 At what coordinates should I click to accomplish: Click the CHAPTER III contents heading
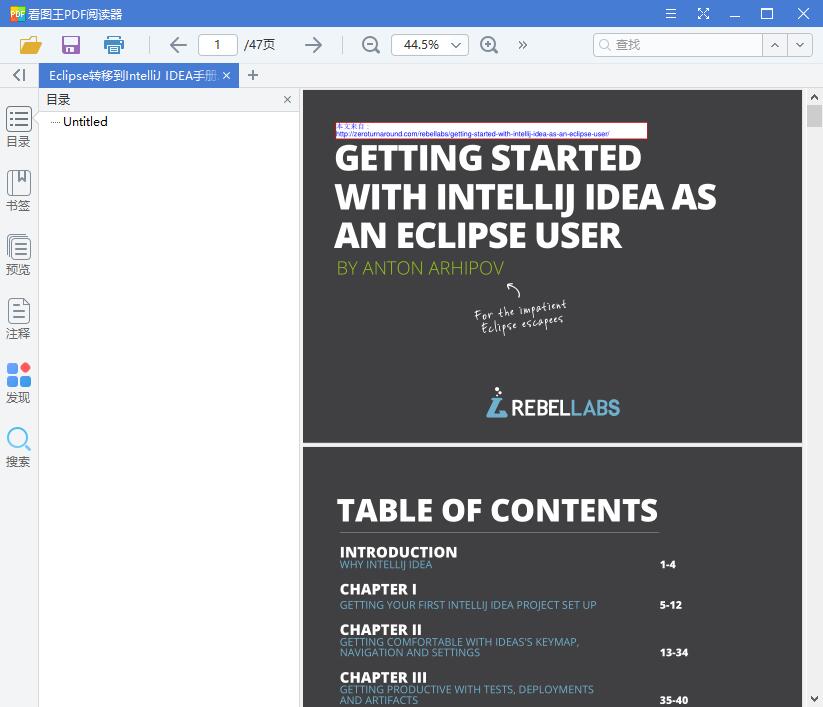pos(383,677)
